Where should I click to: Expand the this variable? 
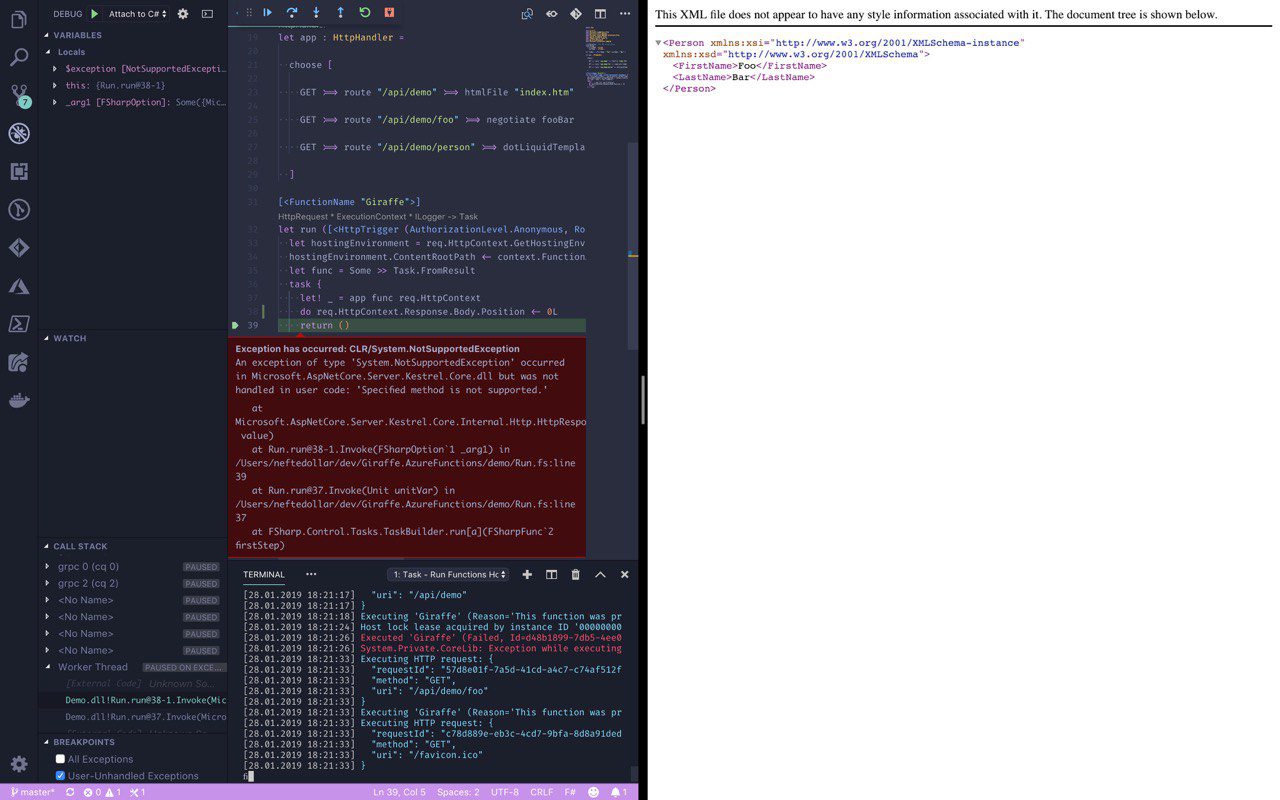pyautogui.click(x=55, y=86)
